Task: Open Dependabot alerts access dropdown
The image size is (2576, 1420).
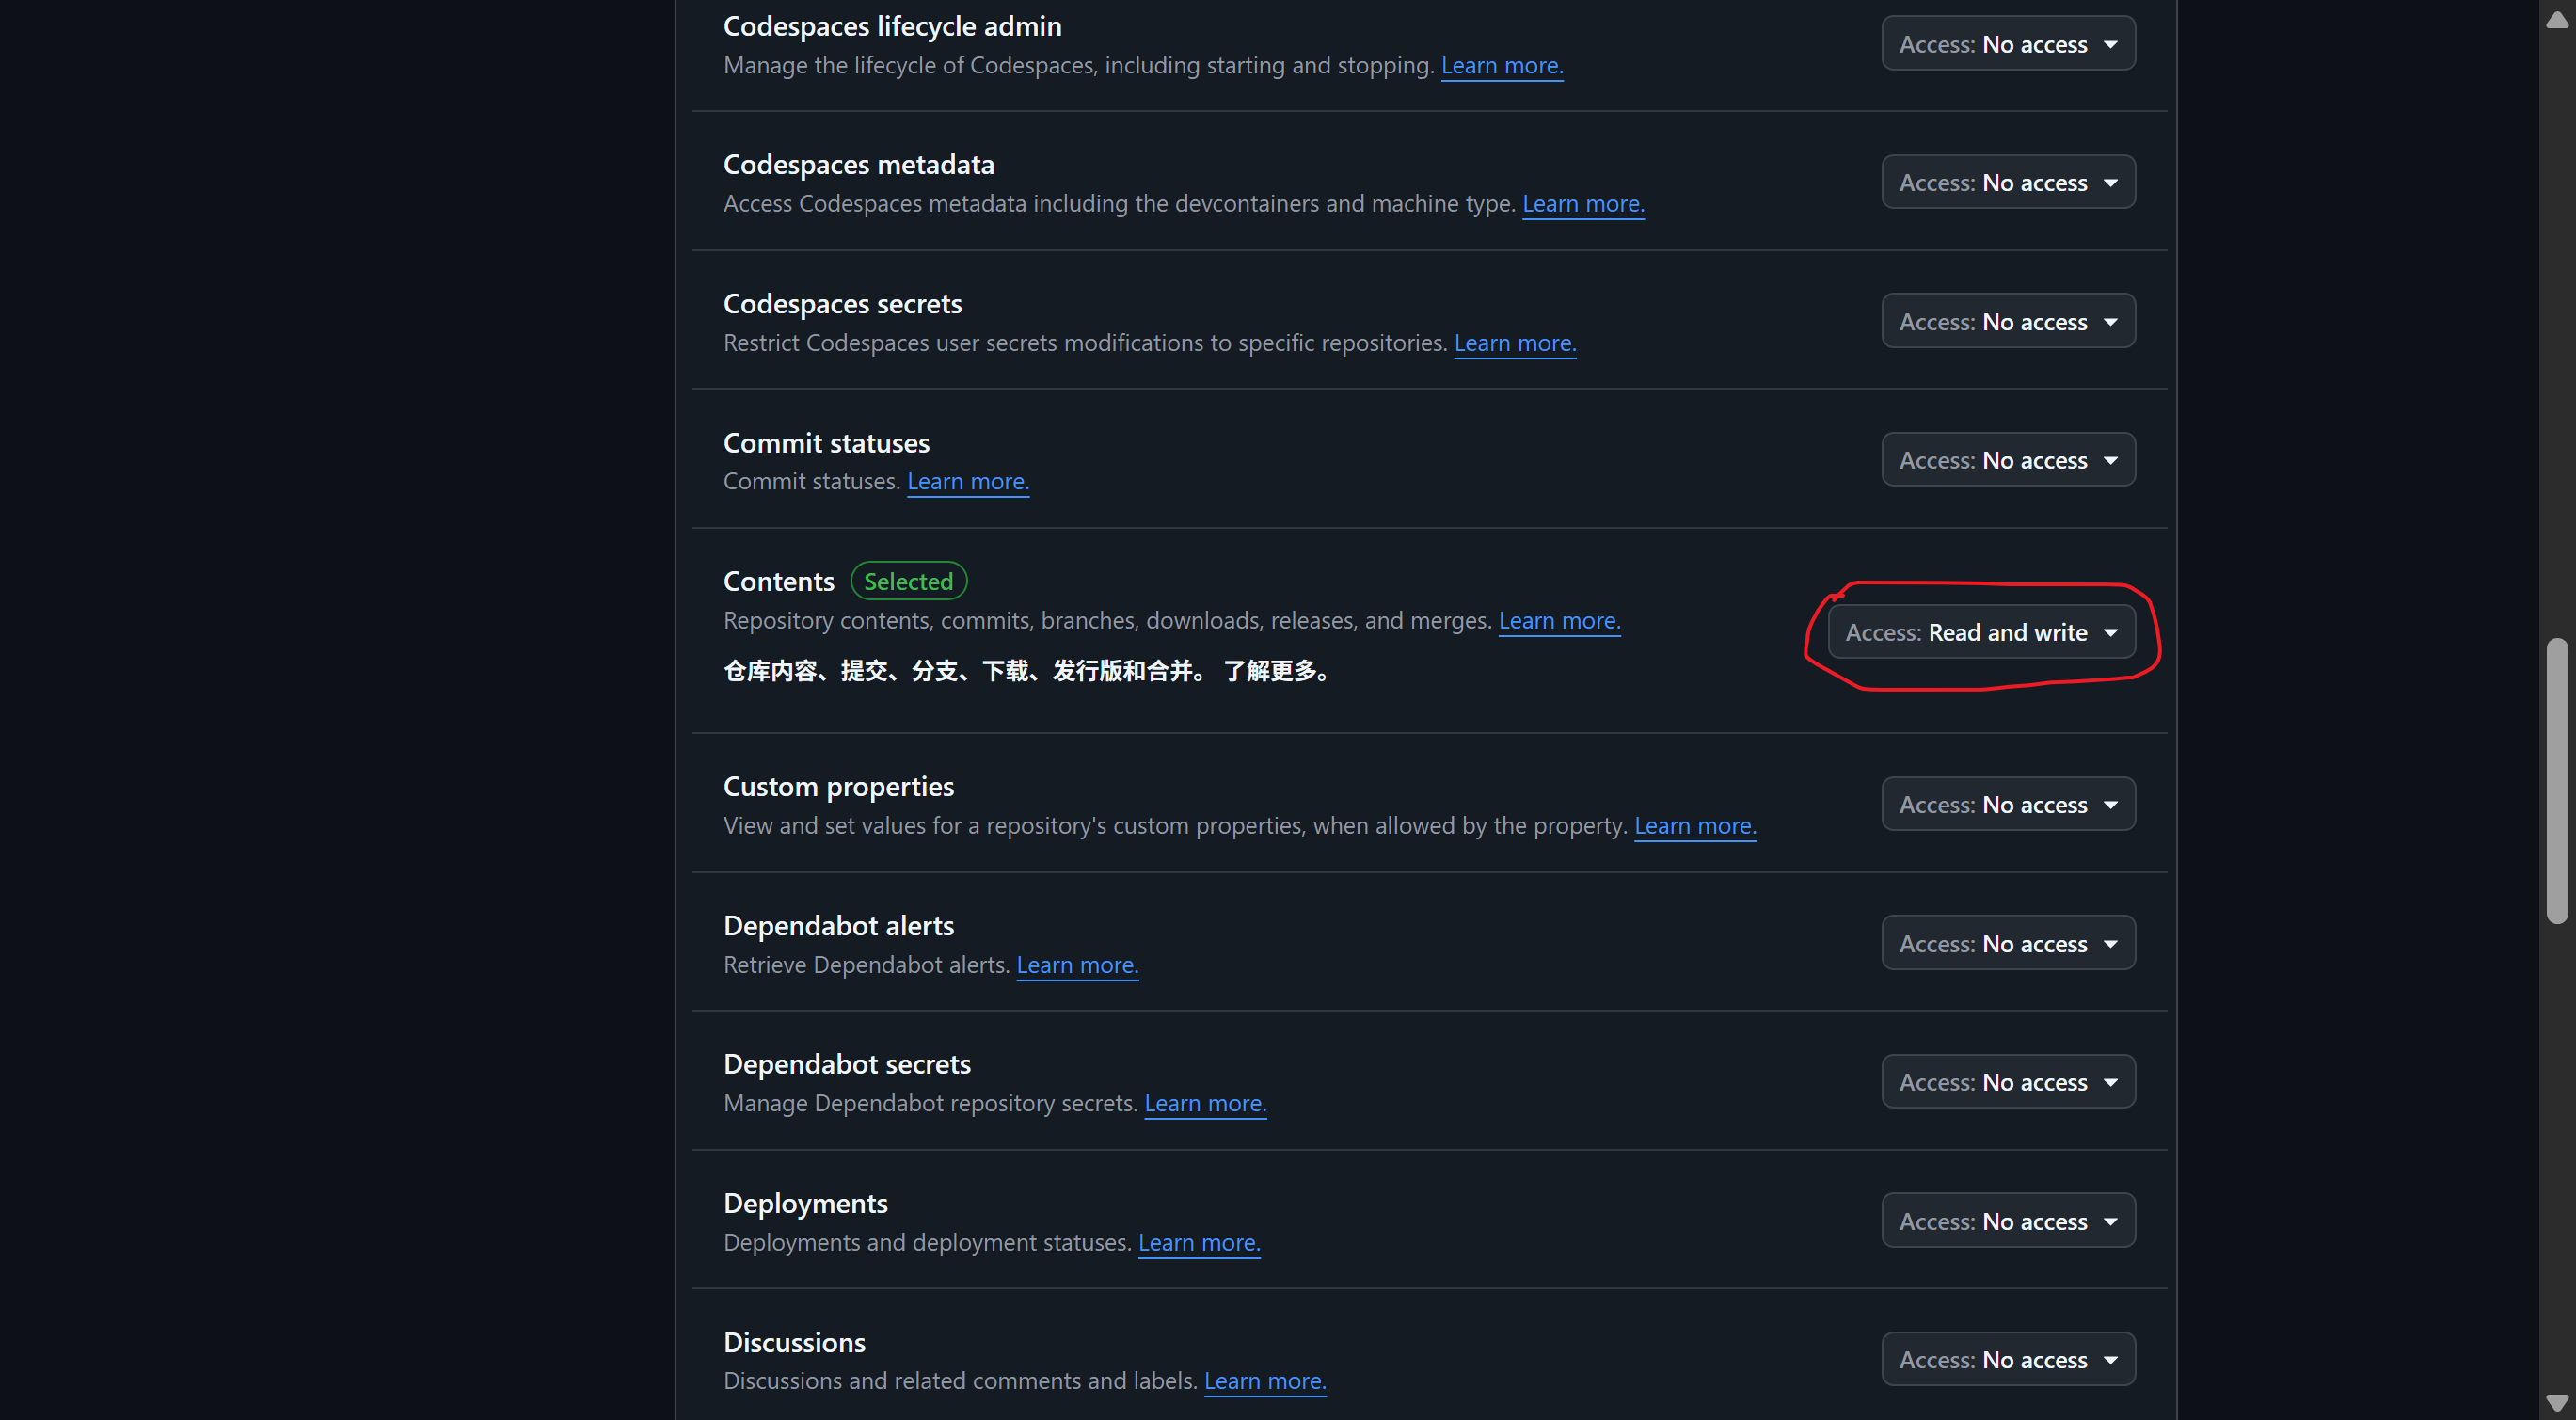Action: 2007,943
